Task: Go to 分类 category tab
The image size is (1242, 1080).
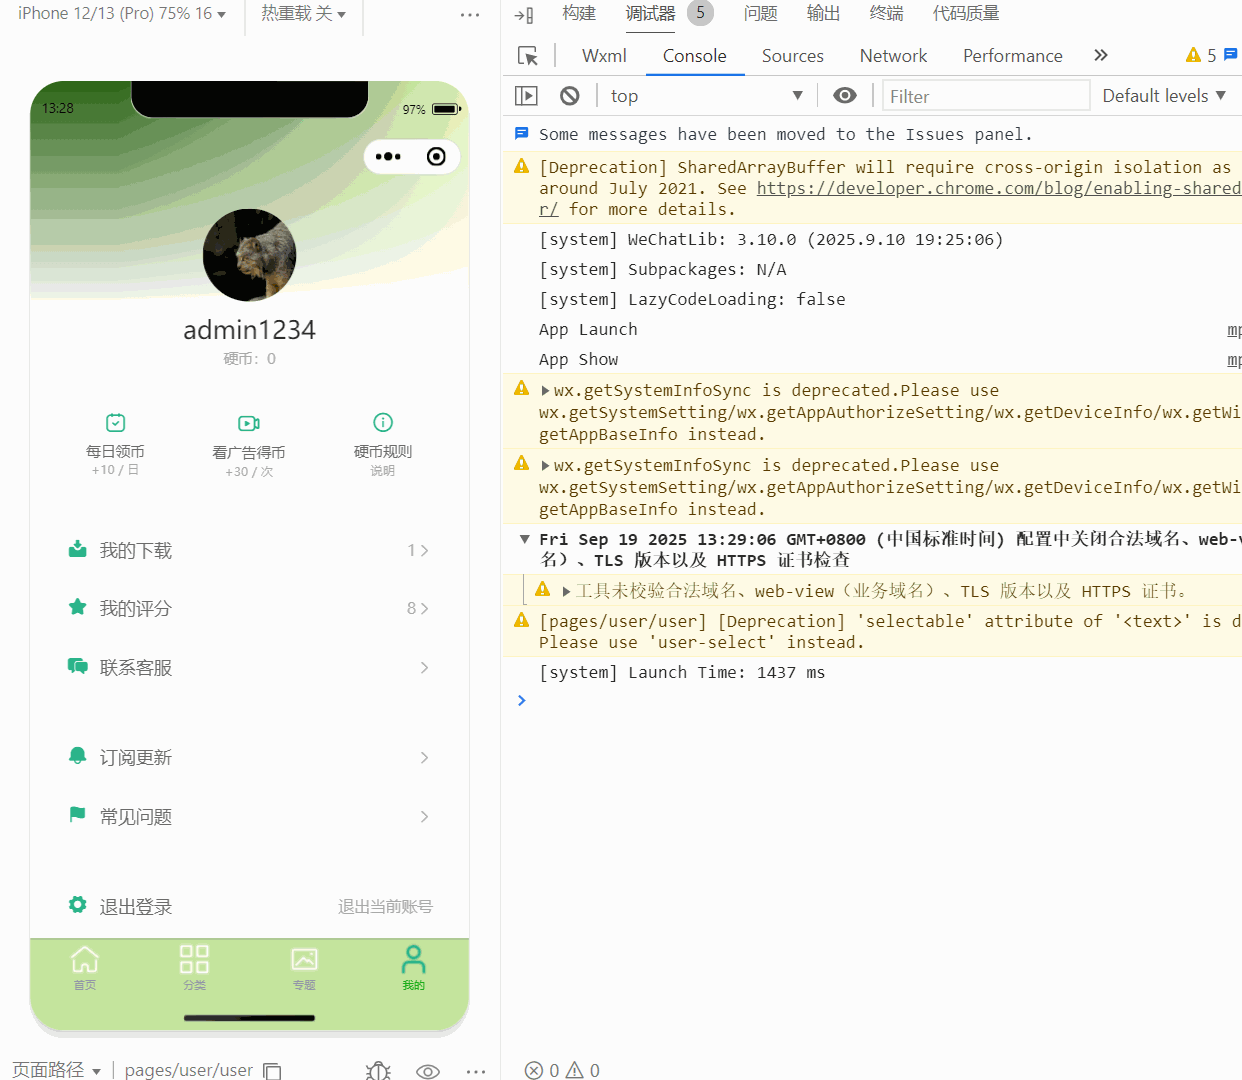Action: tap(194, 967)
